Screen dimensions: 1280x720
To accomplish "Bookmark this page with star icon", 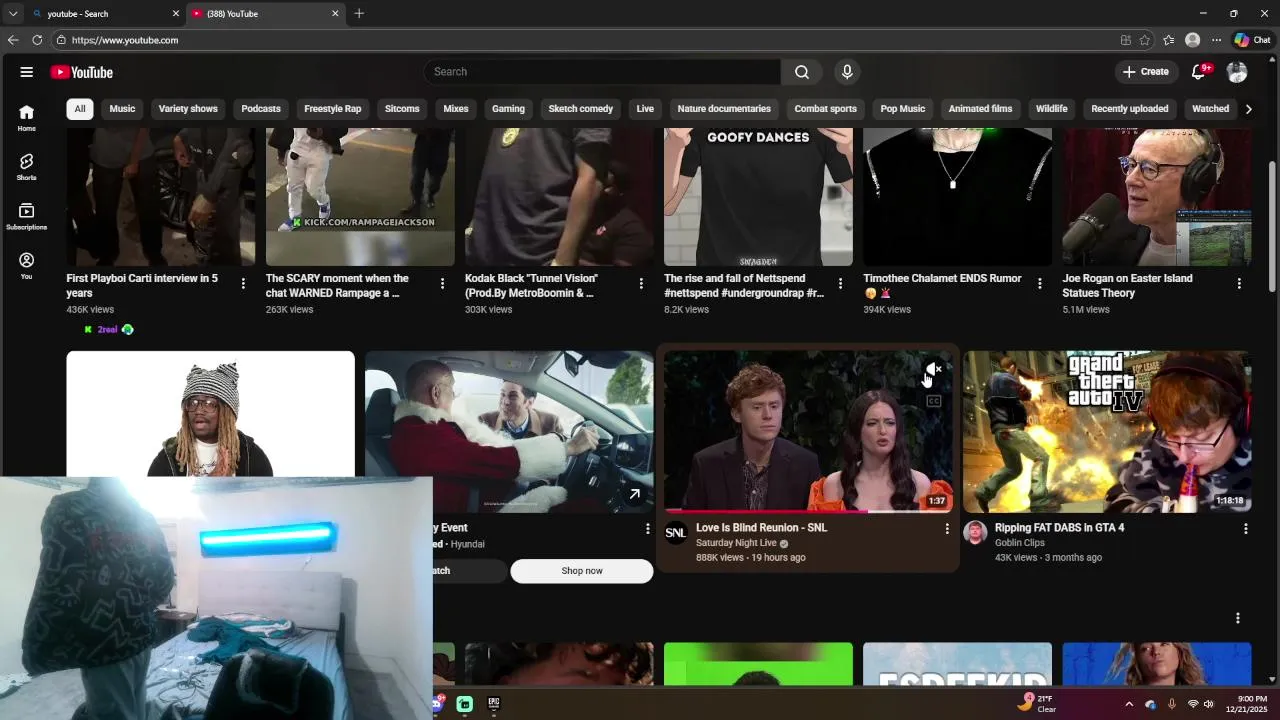I will (x=1145, y=40).
